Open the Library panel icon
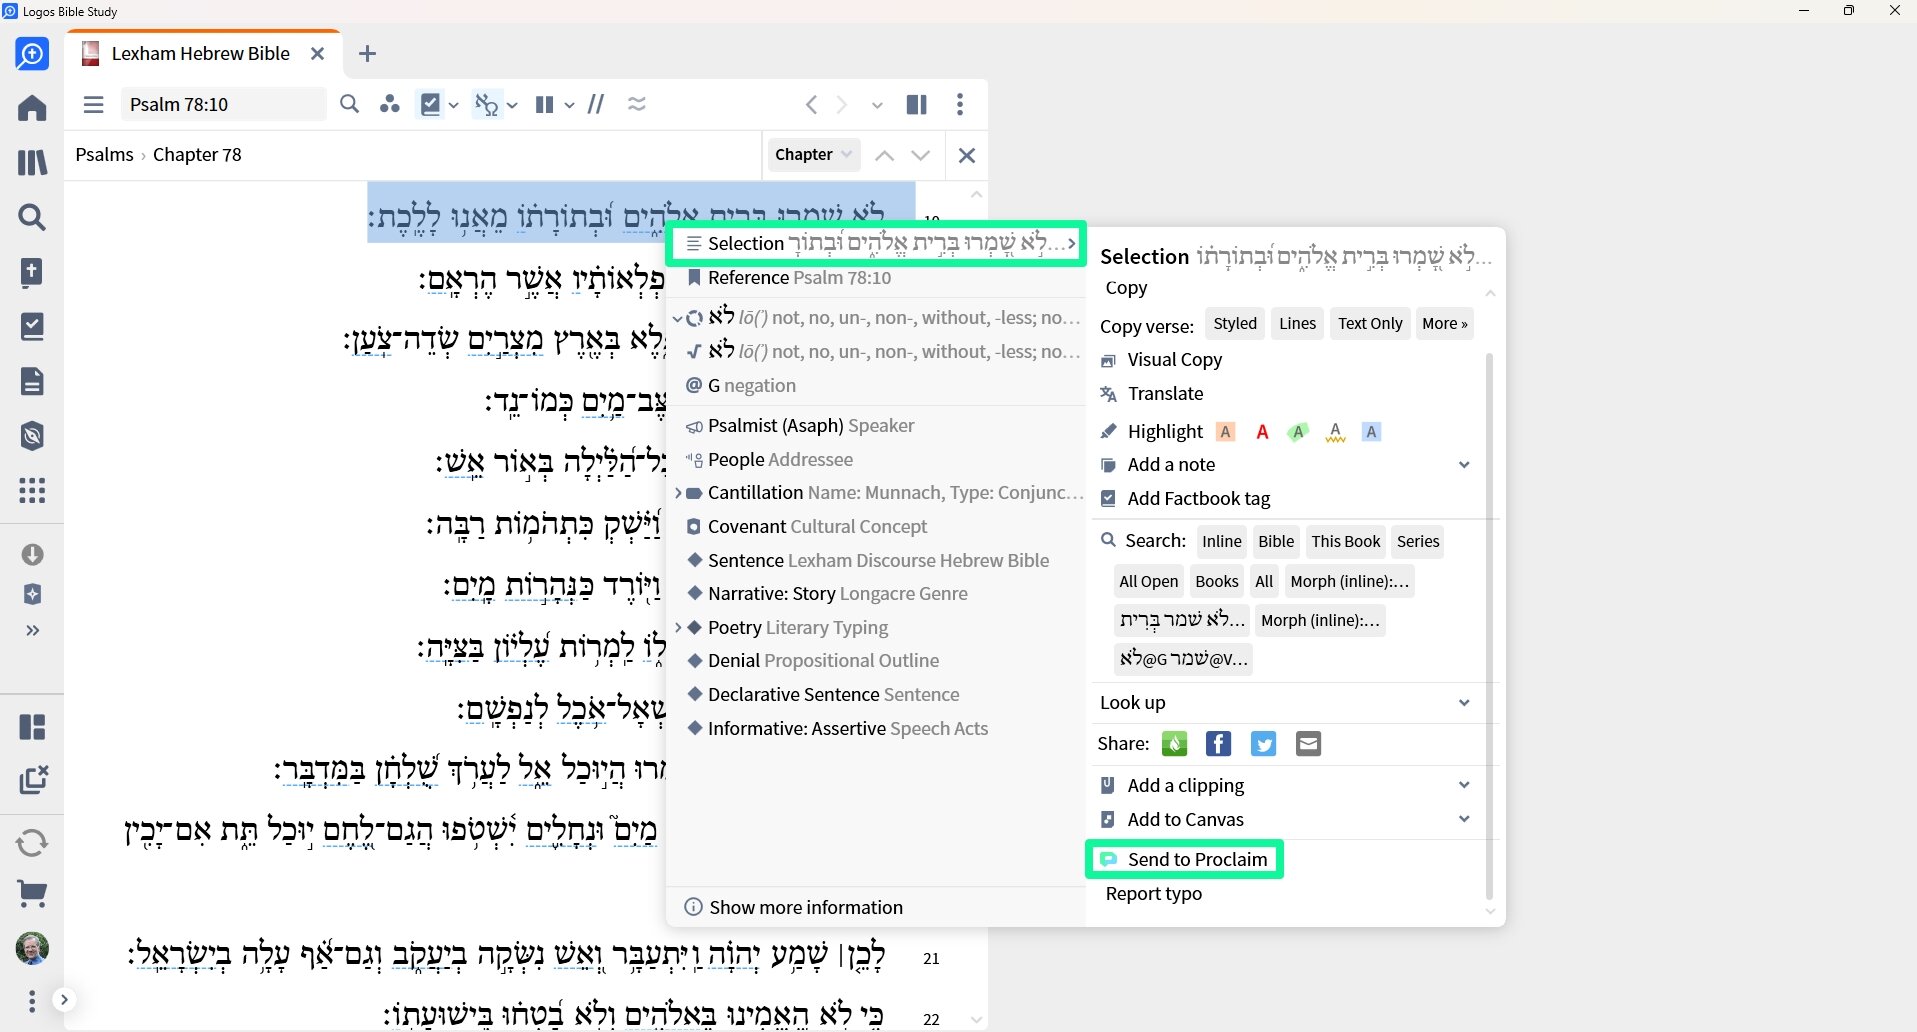 pyautogui.click(x=32, y=161)
